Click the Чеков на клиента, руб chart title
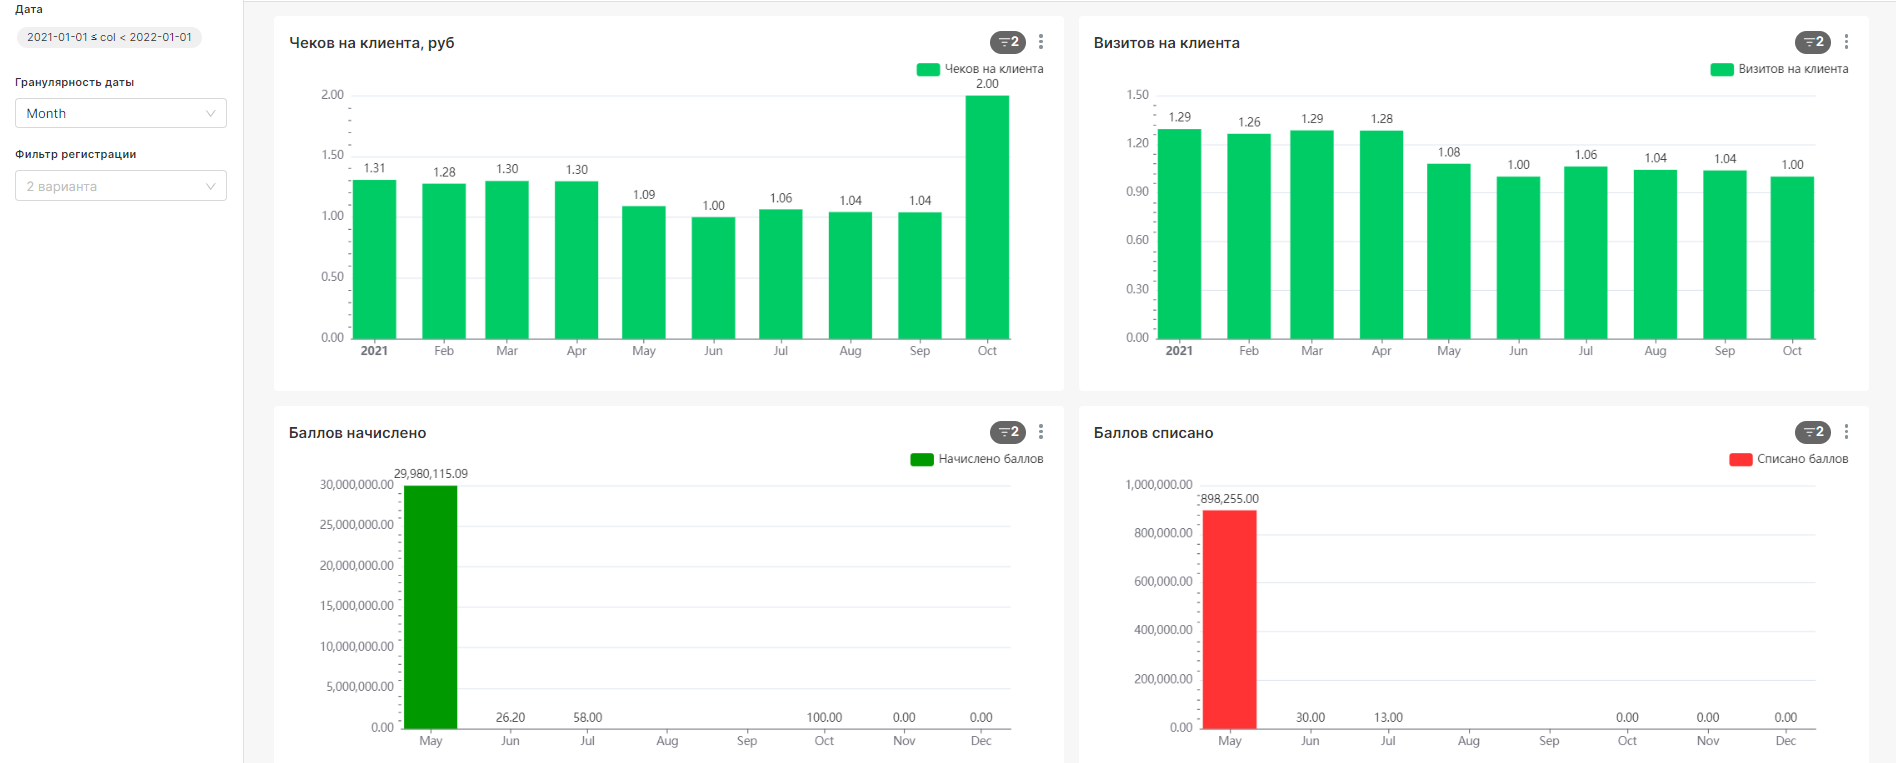Screen dimensions: 1896x763 (x=371, y=43)
